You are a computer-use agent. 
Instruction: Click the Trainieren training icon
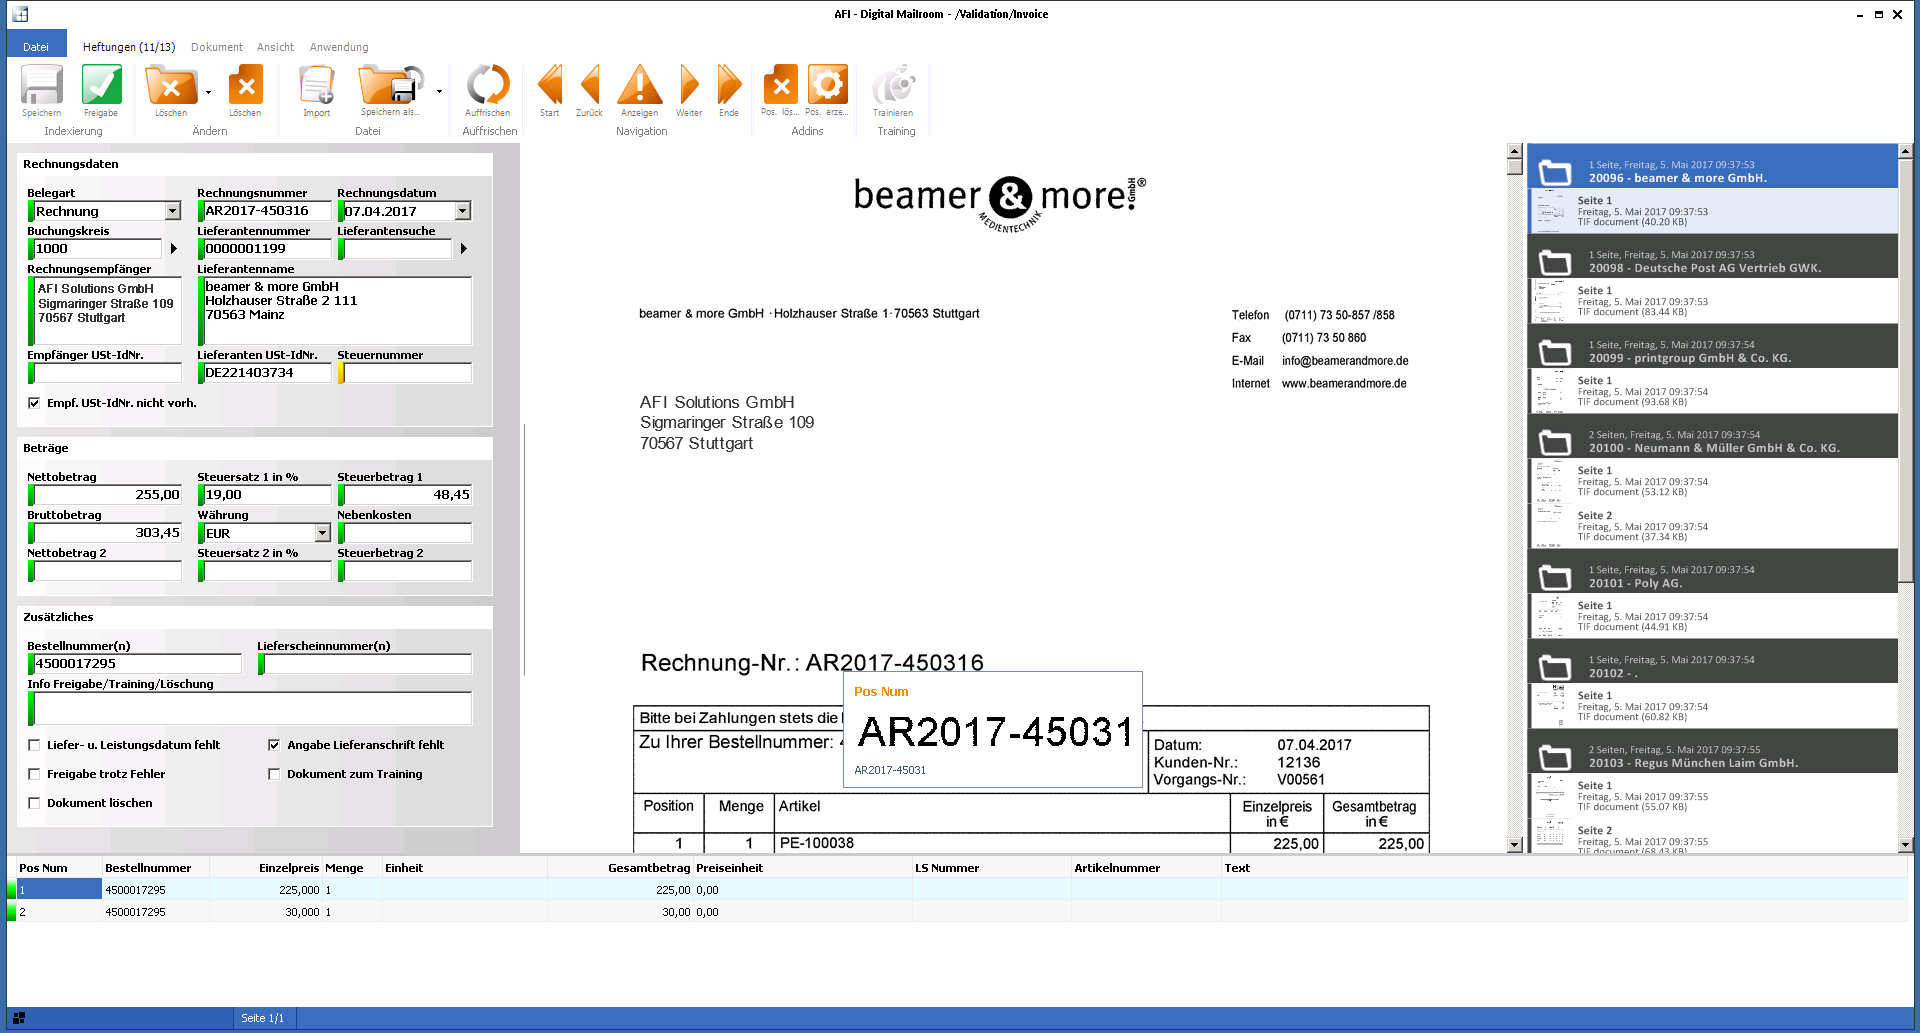[893, 87]
